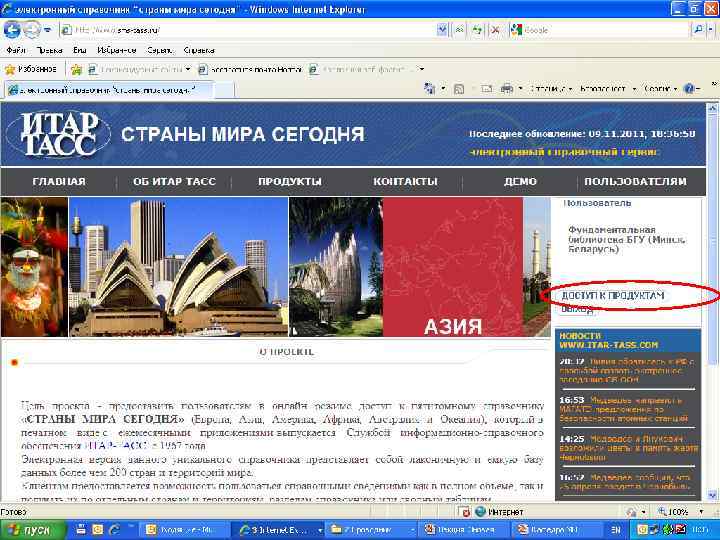The image size is (720, 540).
Task: Open the Сервис menu in the menu bar
Action: 160,51
